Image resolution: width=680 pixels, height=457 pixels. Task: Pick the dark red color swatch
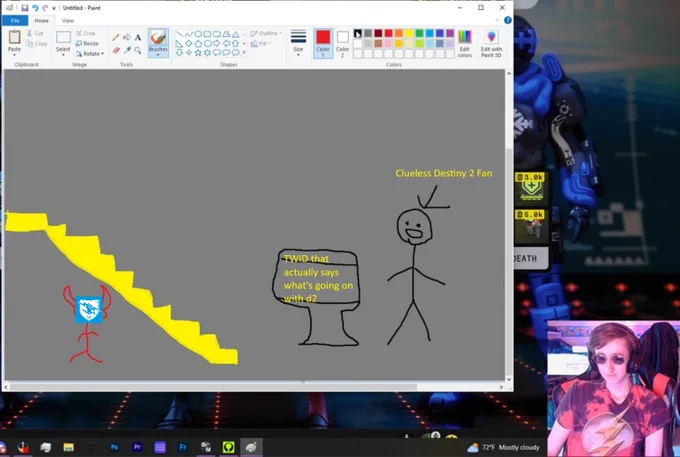(x=378, y=33)
